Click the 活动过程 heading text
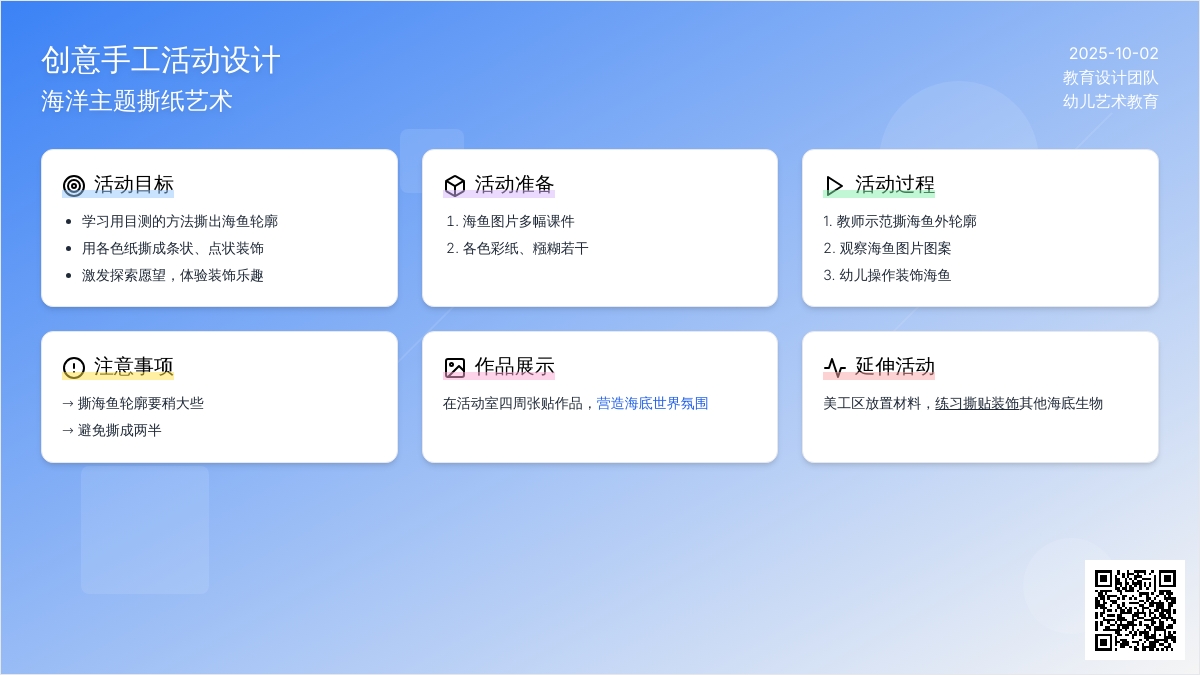 click(894, 184)
